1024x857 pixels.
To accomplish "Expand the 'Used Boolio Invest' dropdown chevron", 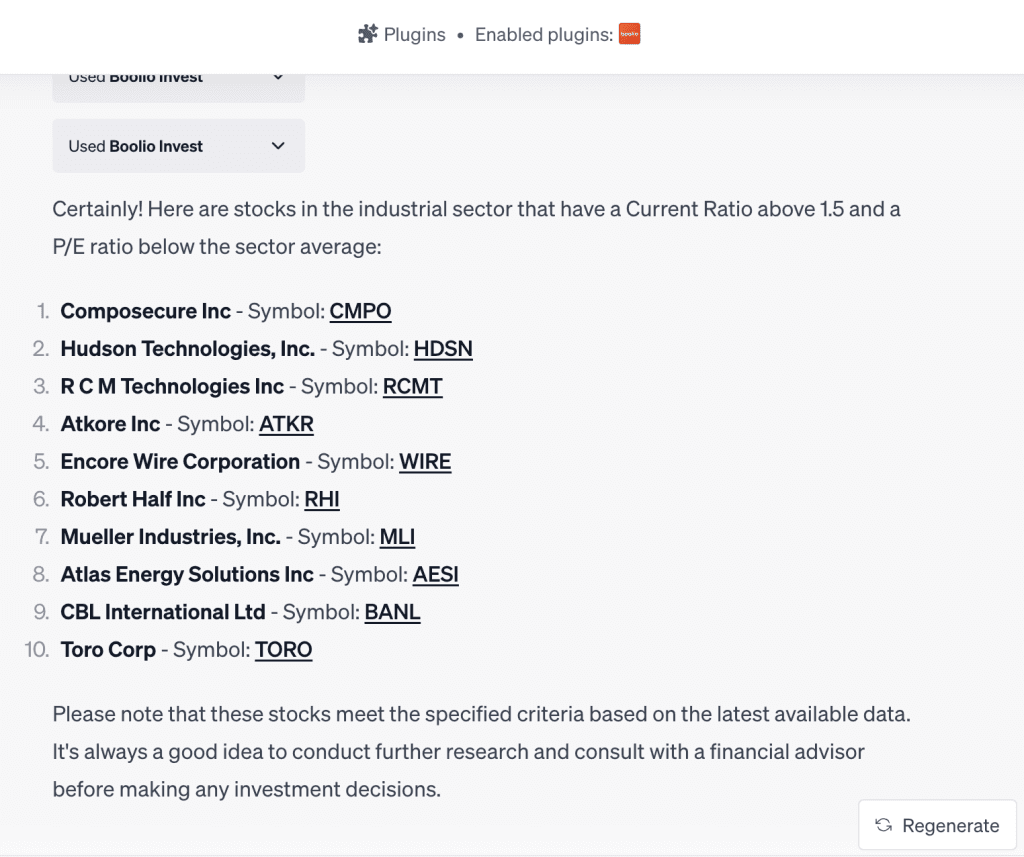I will 278,146.
